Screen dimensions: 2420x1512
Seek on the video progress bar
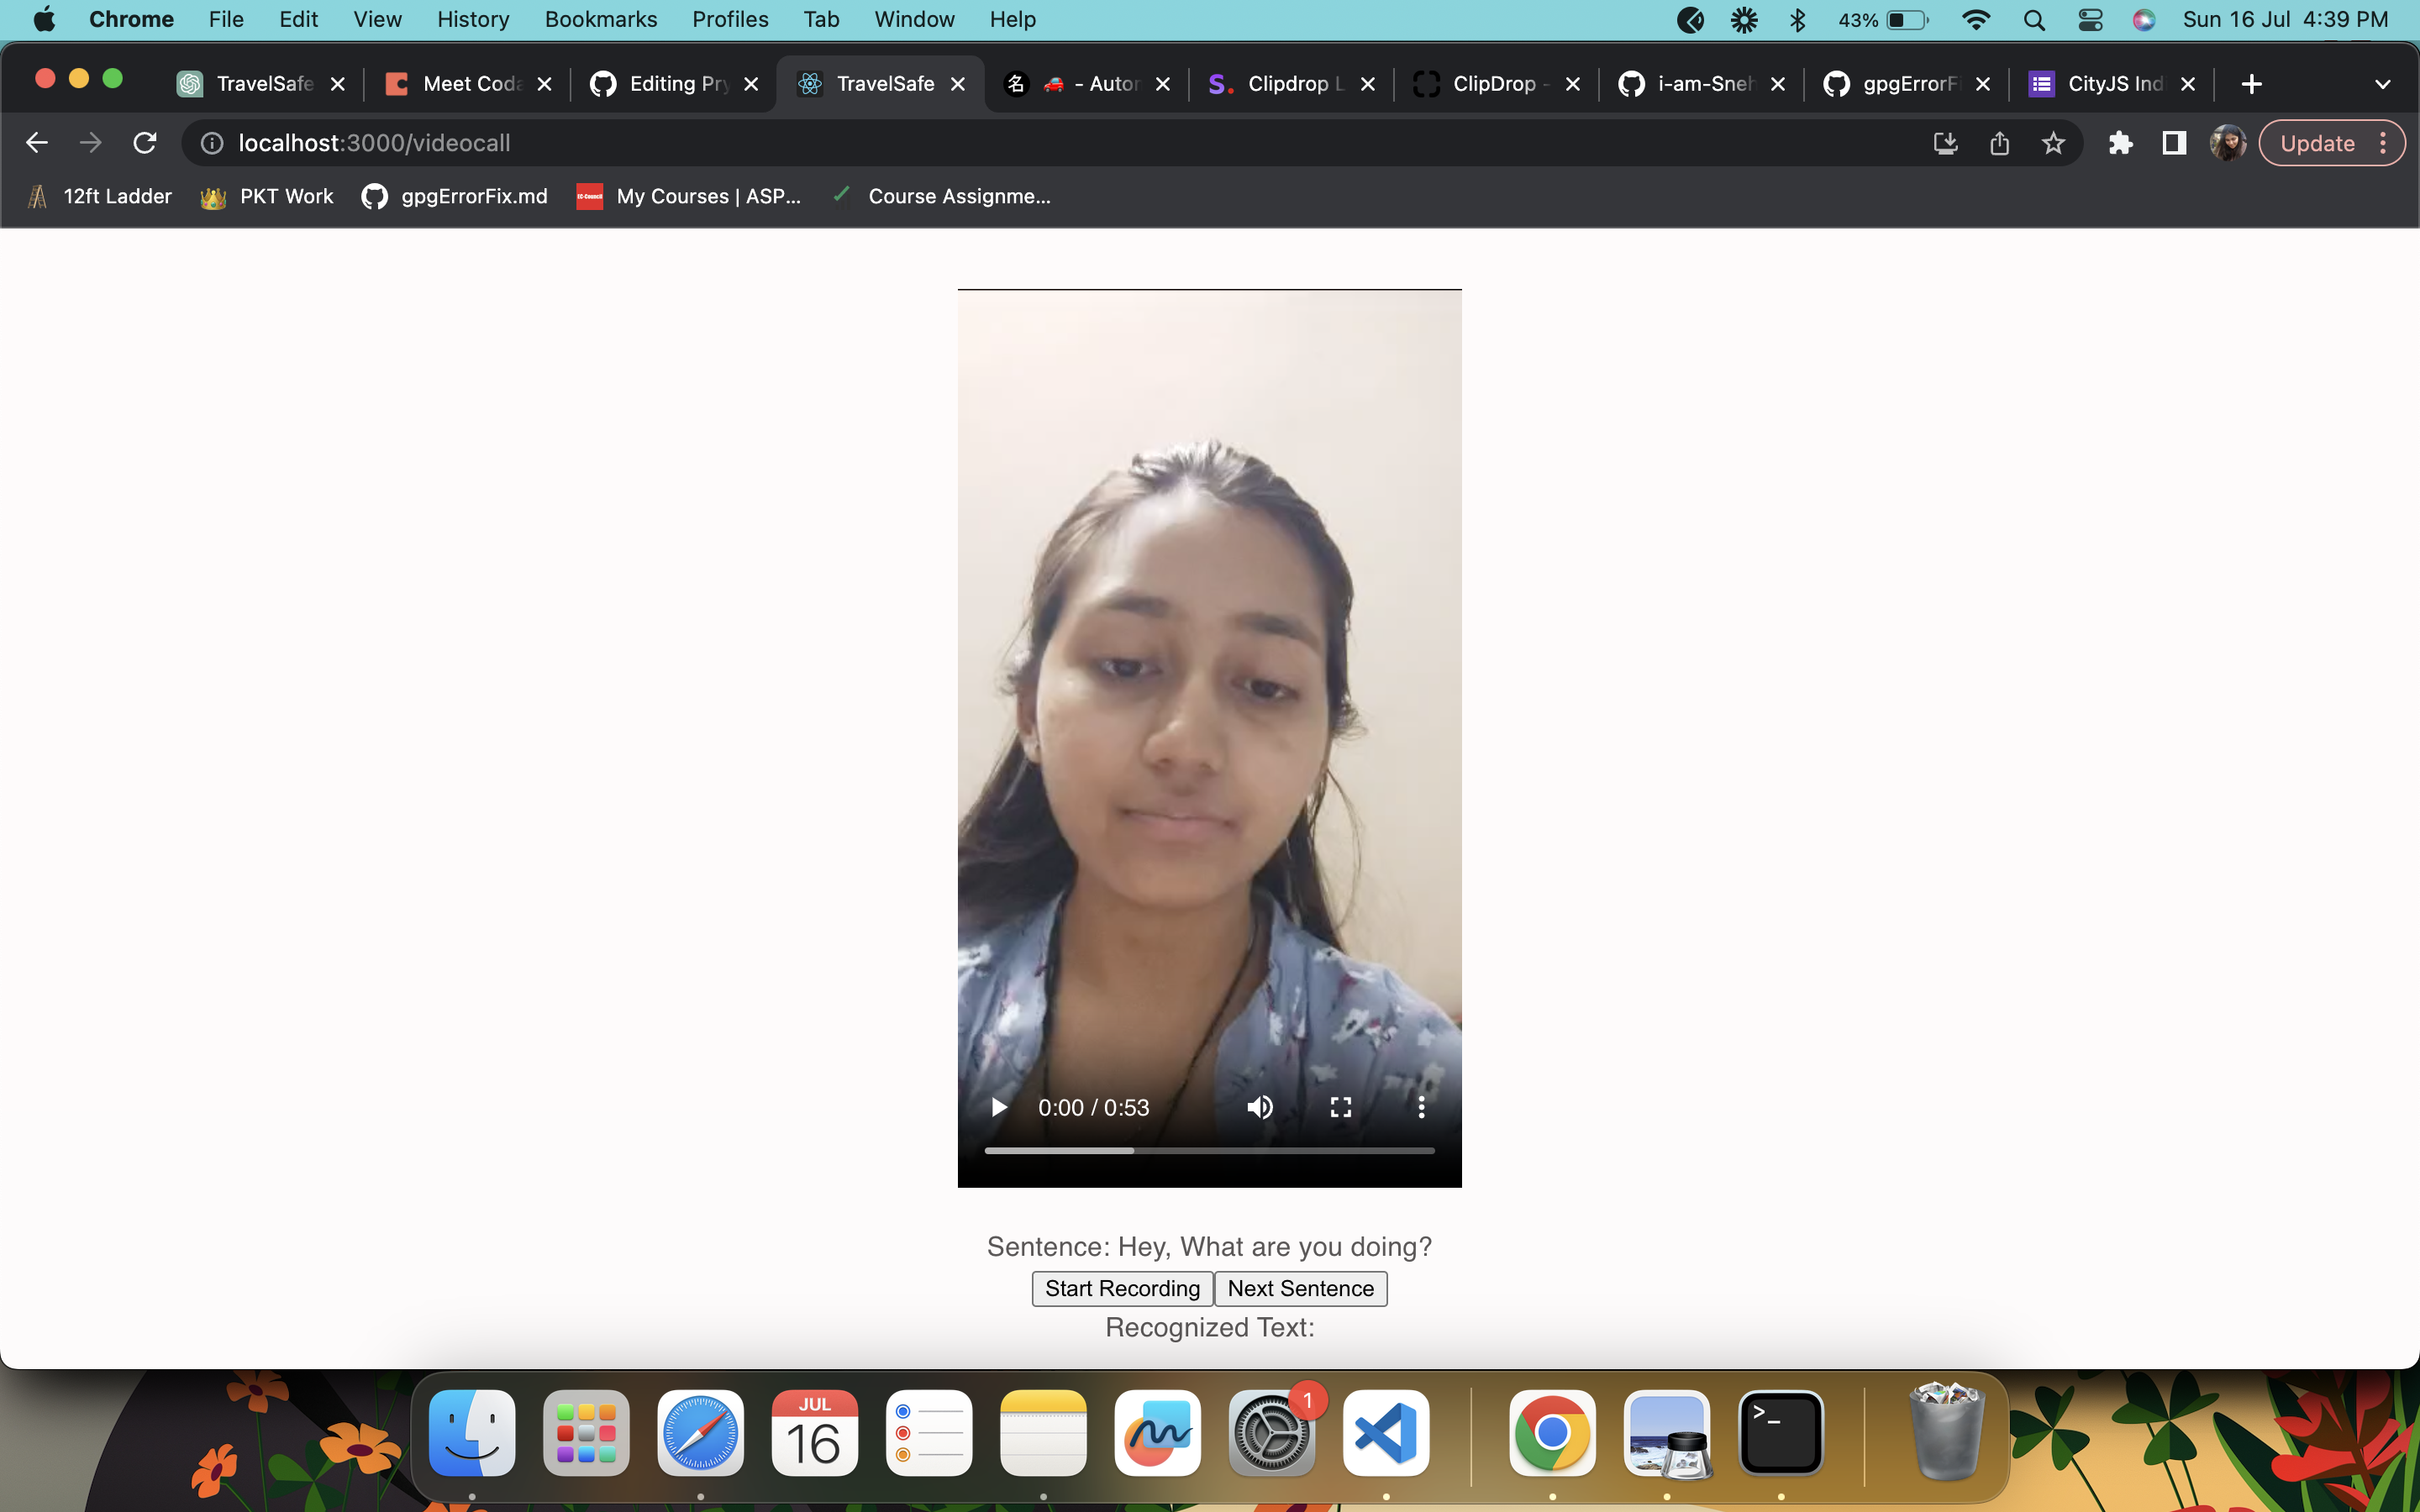click(1209, 1151)
